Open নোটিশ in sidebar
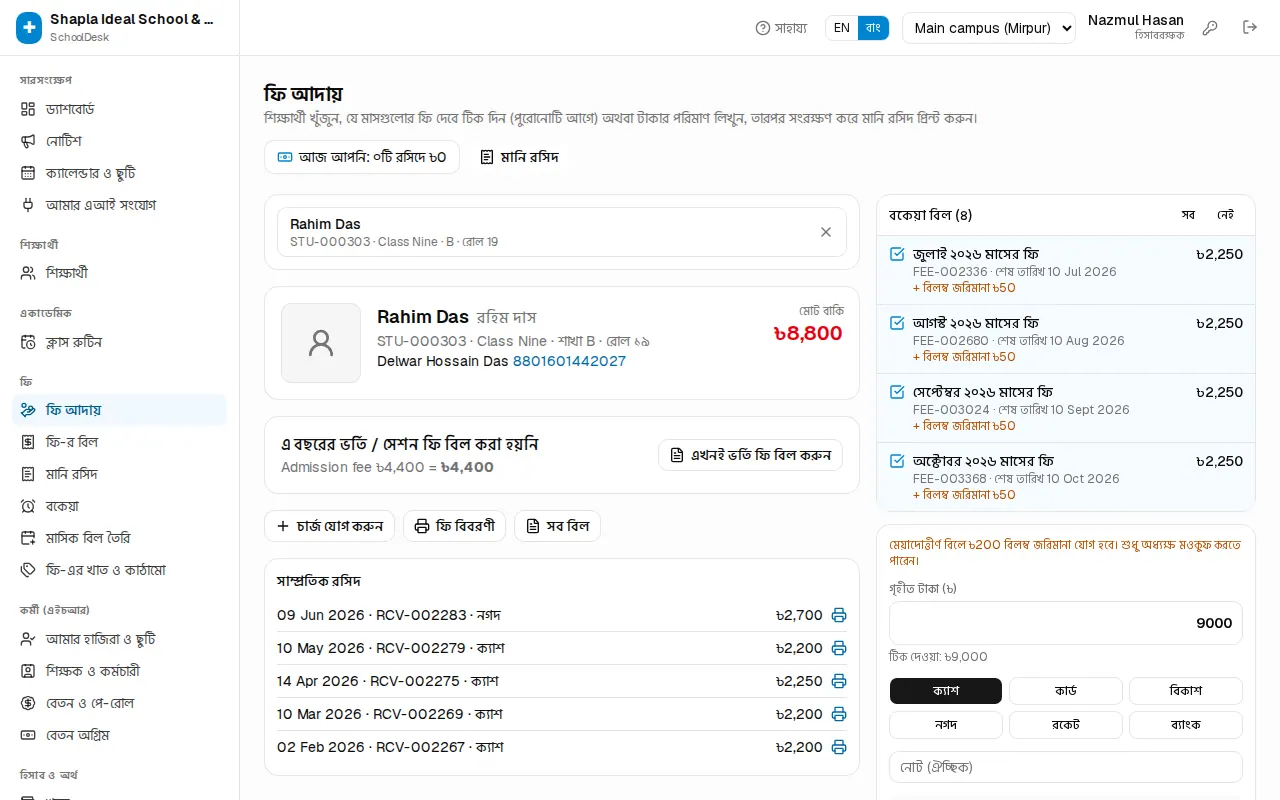Screen dimensions: 1280x800 119,141
